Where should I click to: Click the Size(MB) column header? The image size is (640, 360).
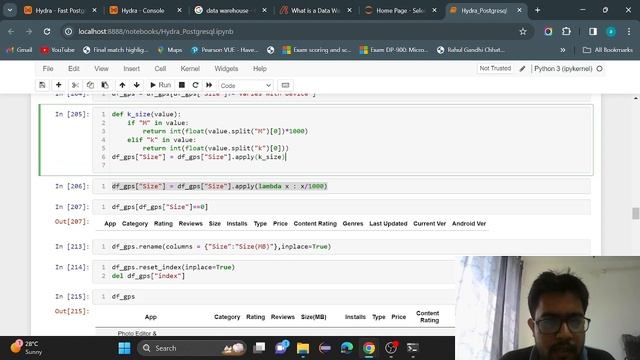313,317
